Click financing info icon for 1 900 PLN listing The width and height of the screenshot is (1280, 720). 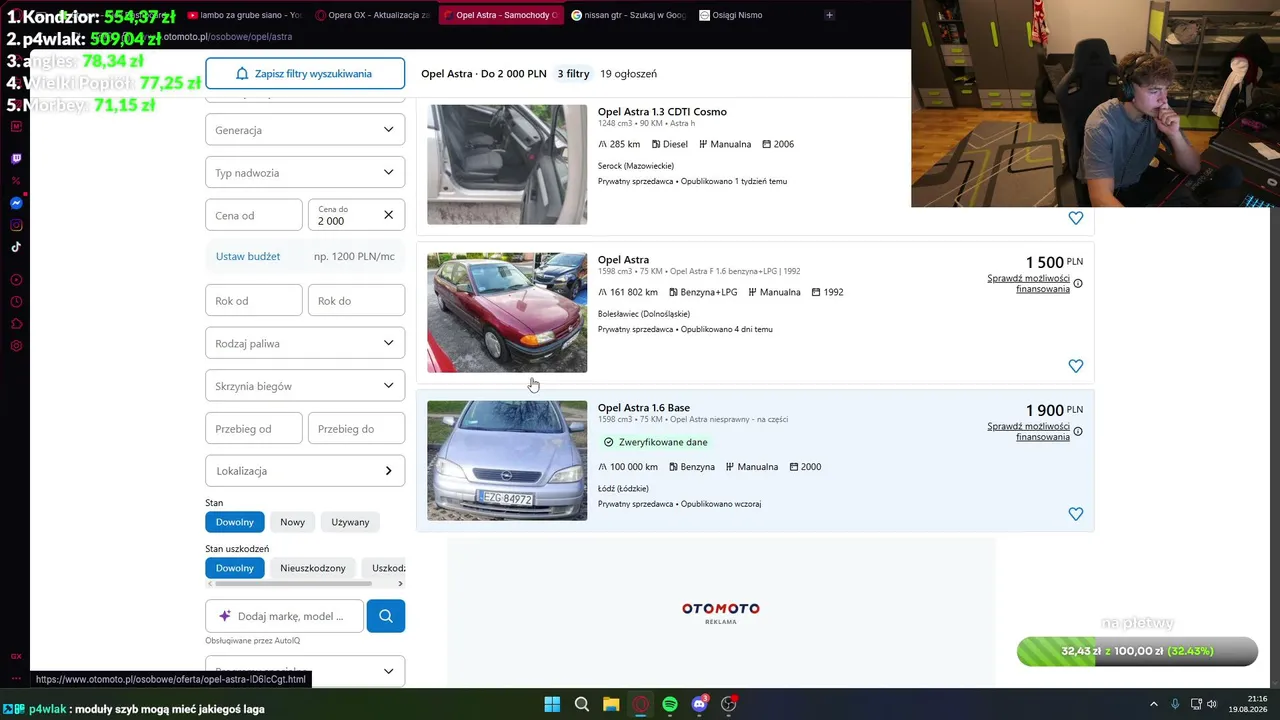coord(1078,432)
